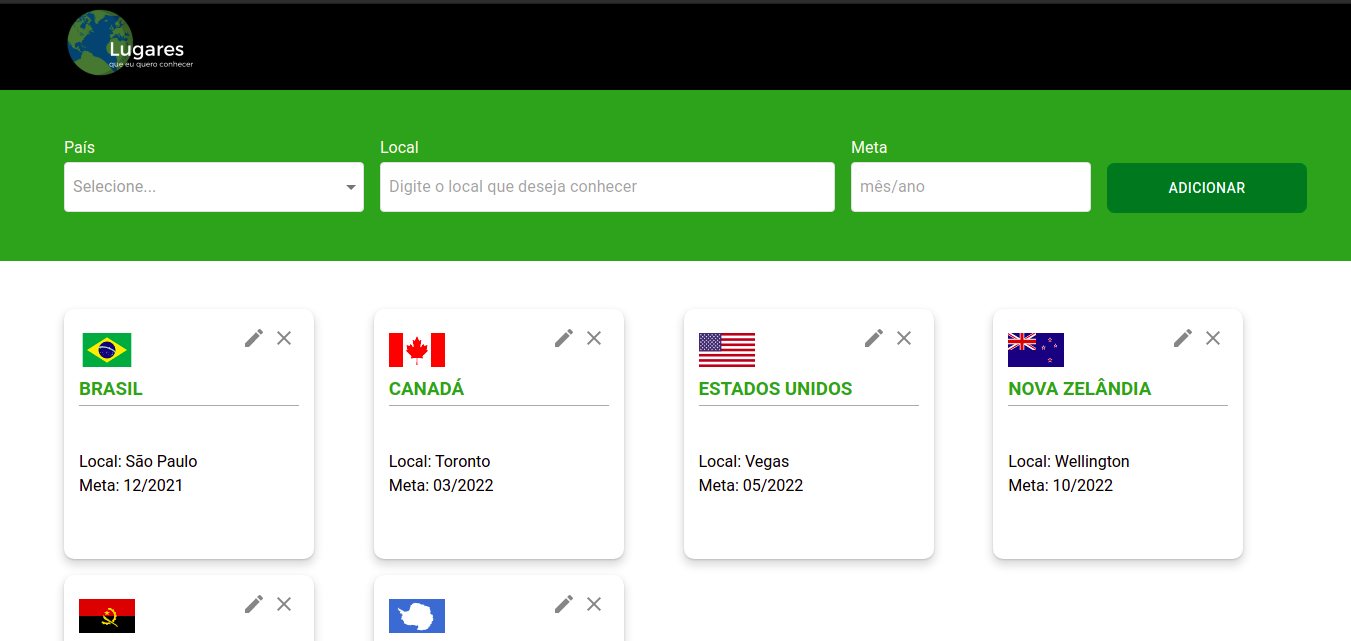Edit the Nova Zelândia card entry

coord(1183,338)
